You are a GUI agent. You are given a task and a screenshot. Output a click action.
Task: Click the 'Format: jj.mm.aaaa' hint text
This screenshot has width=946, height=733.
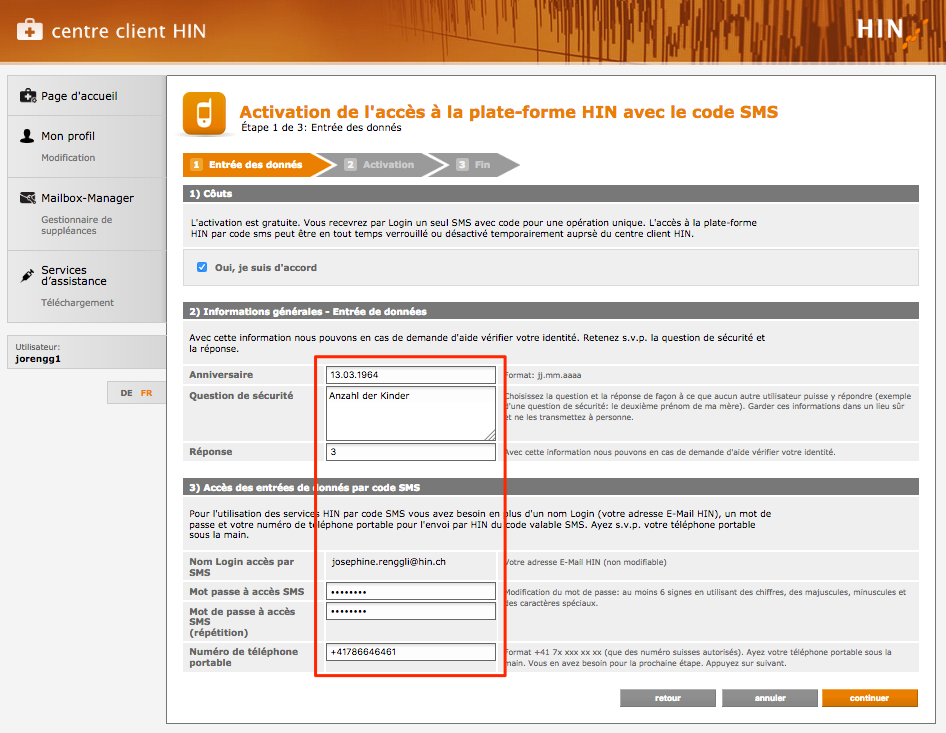pyautogui.click(x=543, y=375)
